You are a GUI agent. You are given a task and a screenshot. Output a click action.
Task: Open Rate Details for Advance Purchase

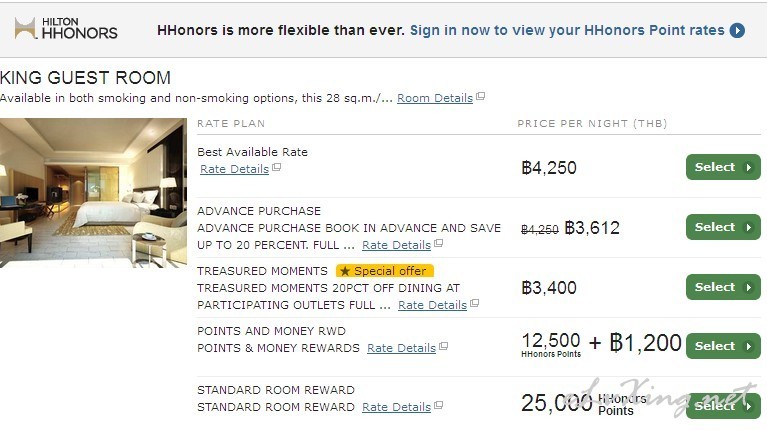point(396,245)
